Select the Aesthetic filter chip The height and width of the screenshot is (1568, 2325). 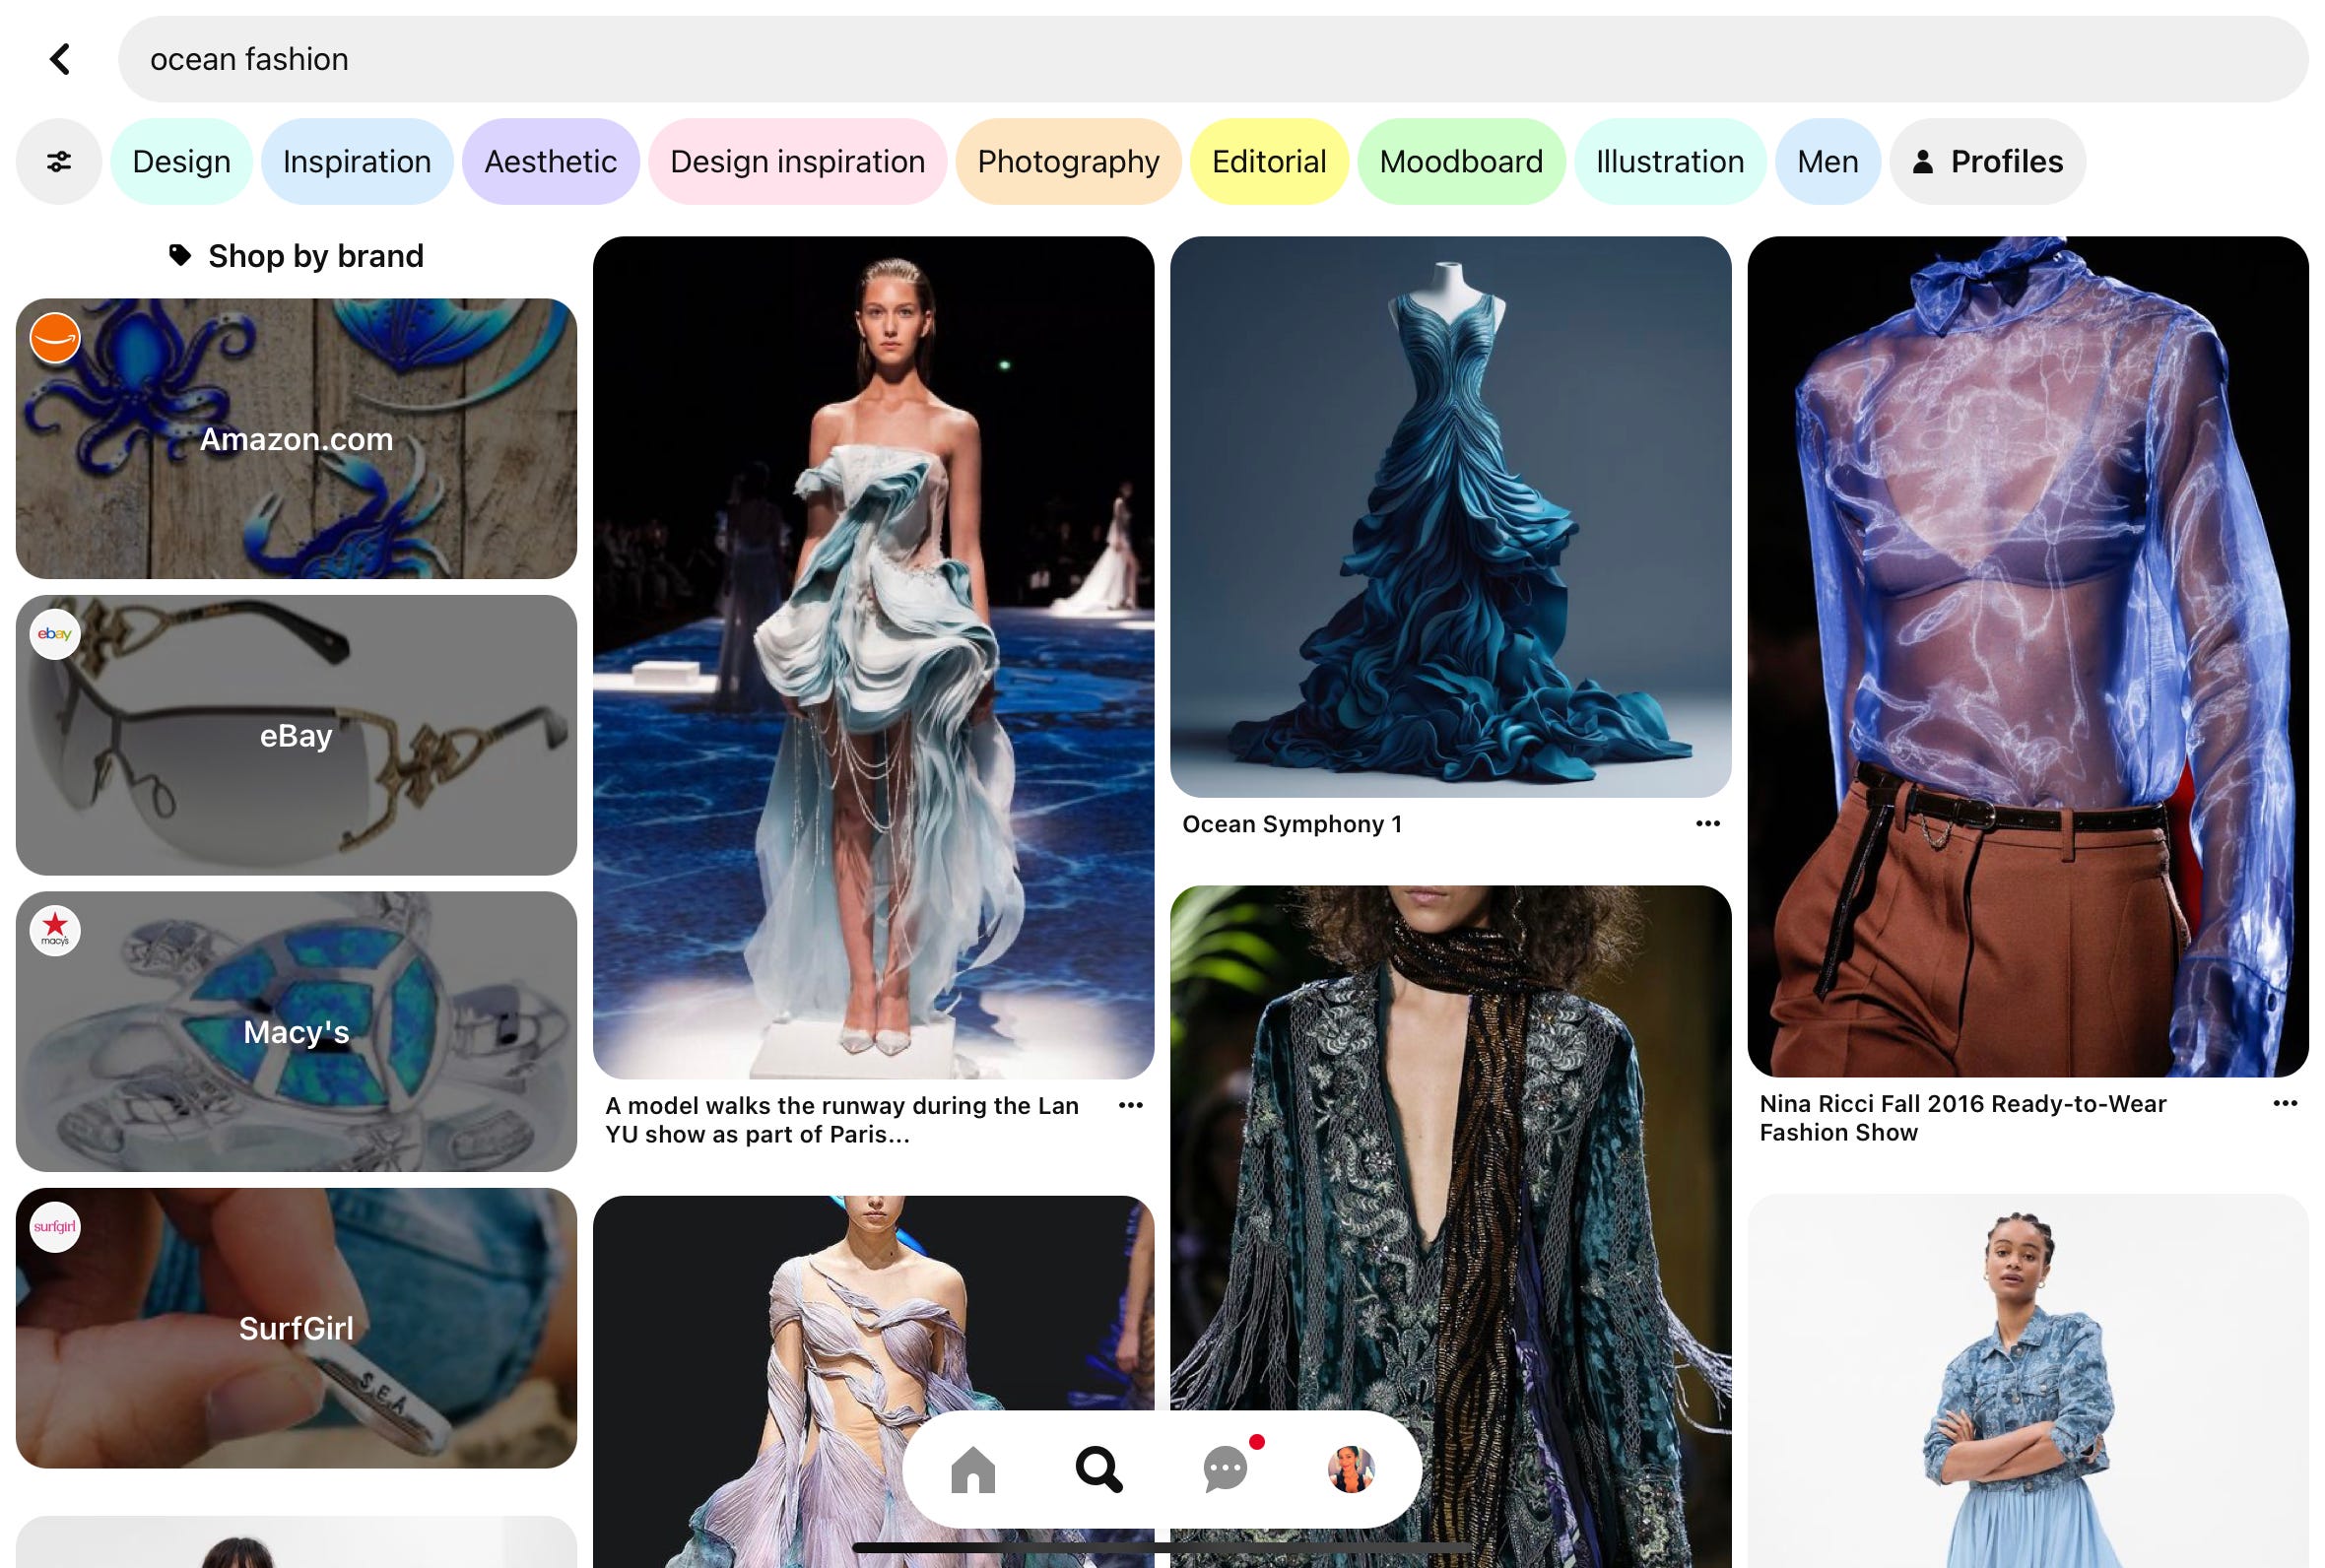[x=550, y=162]
